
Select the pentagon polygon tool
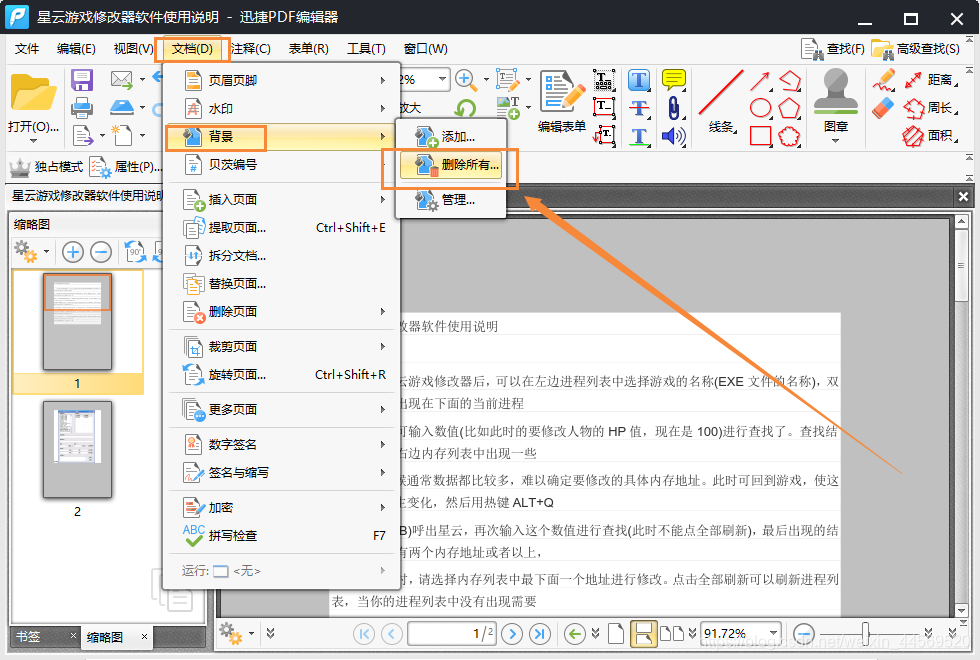(x=789, y=108)
